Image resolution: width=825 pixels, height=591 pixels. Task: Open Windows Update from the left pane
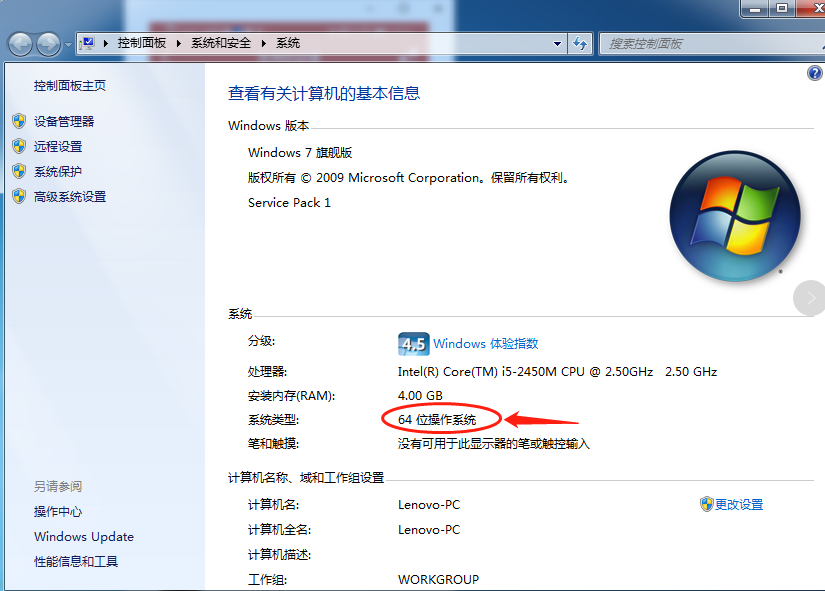84,536
